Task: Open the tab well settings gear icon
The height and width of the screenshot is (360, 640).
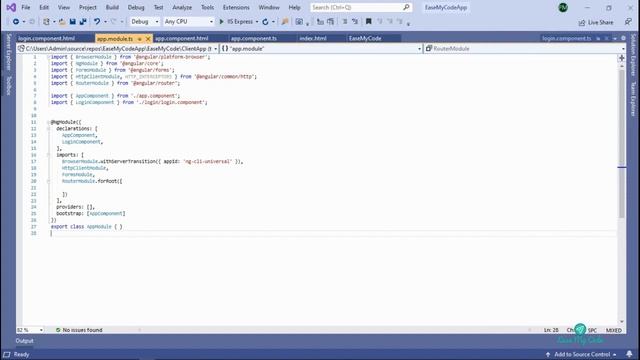Action: coord(623,38)
